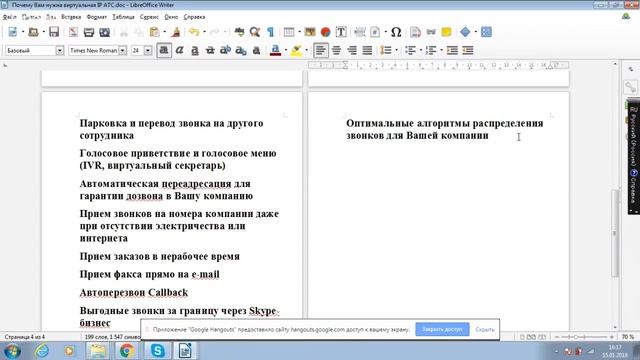Insert a text box
Image resolution: width=640 pixels, height=360 pixels.
[x=341, y=32]
